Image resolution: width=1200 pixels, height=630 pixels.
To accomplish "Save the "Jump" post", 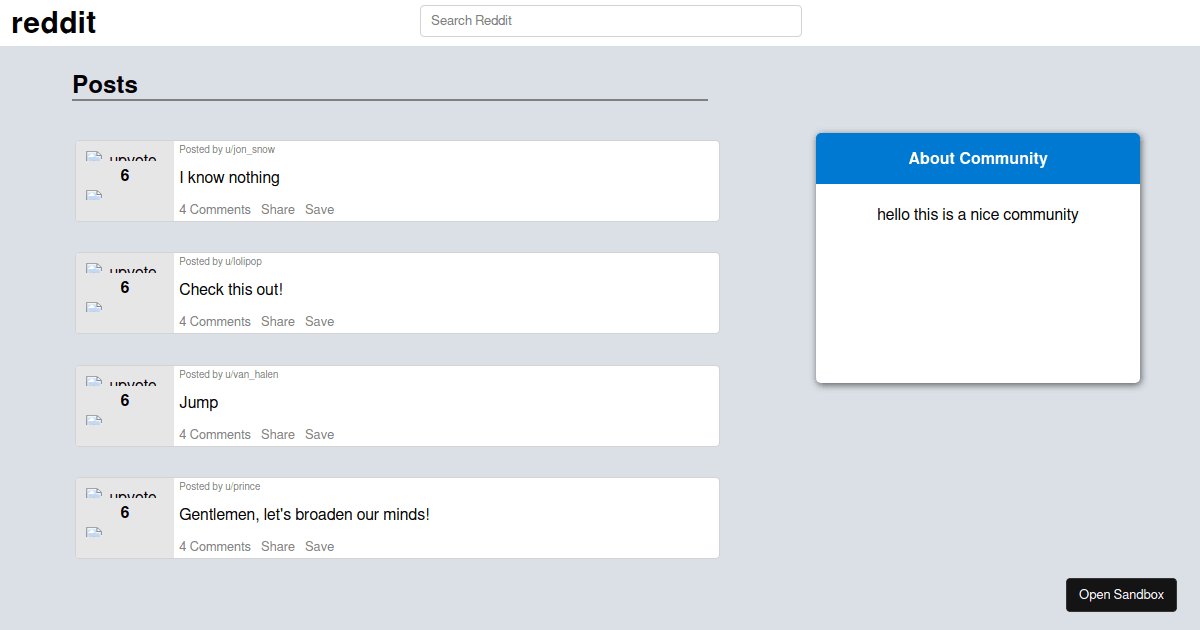I will point(319,435).
